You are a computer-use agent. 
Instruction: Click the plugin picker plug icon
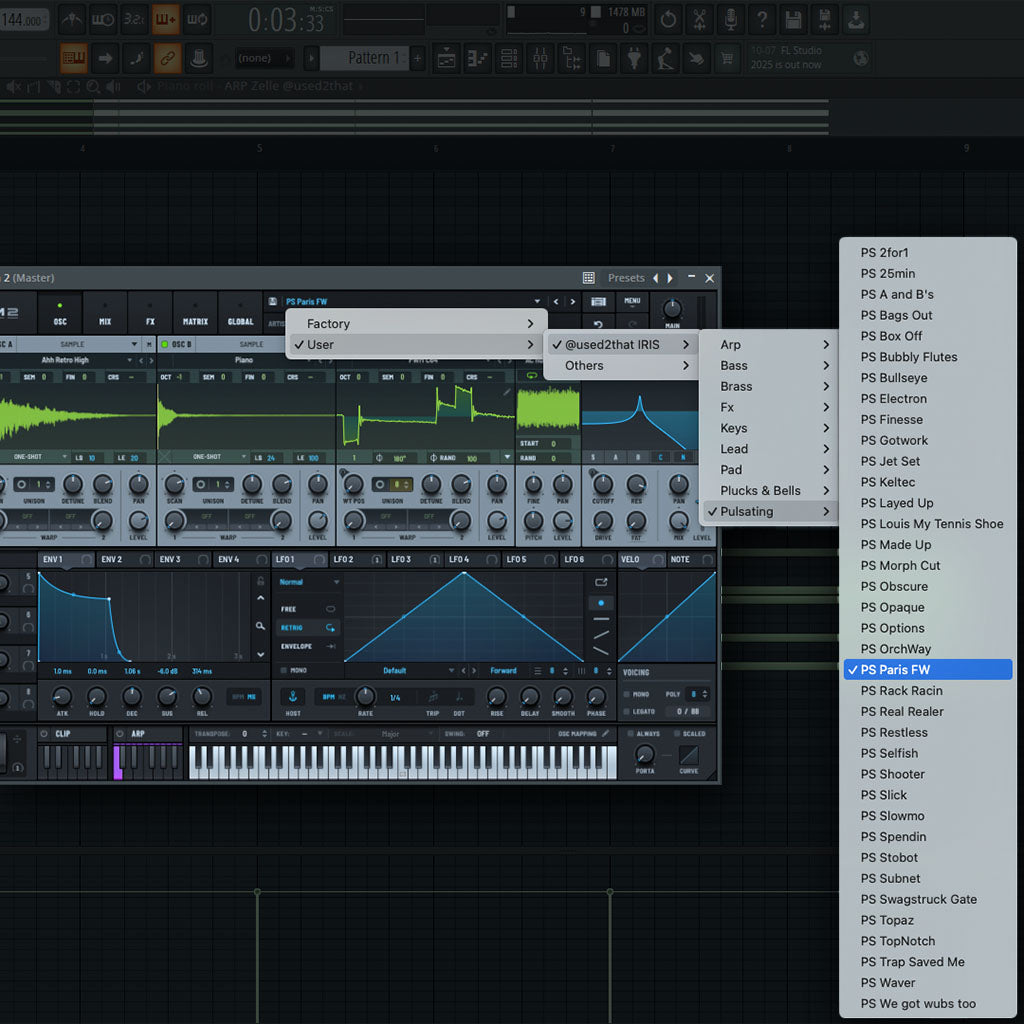click(633, 59)
